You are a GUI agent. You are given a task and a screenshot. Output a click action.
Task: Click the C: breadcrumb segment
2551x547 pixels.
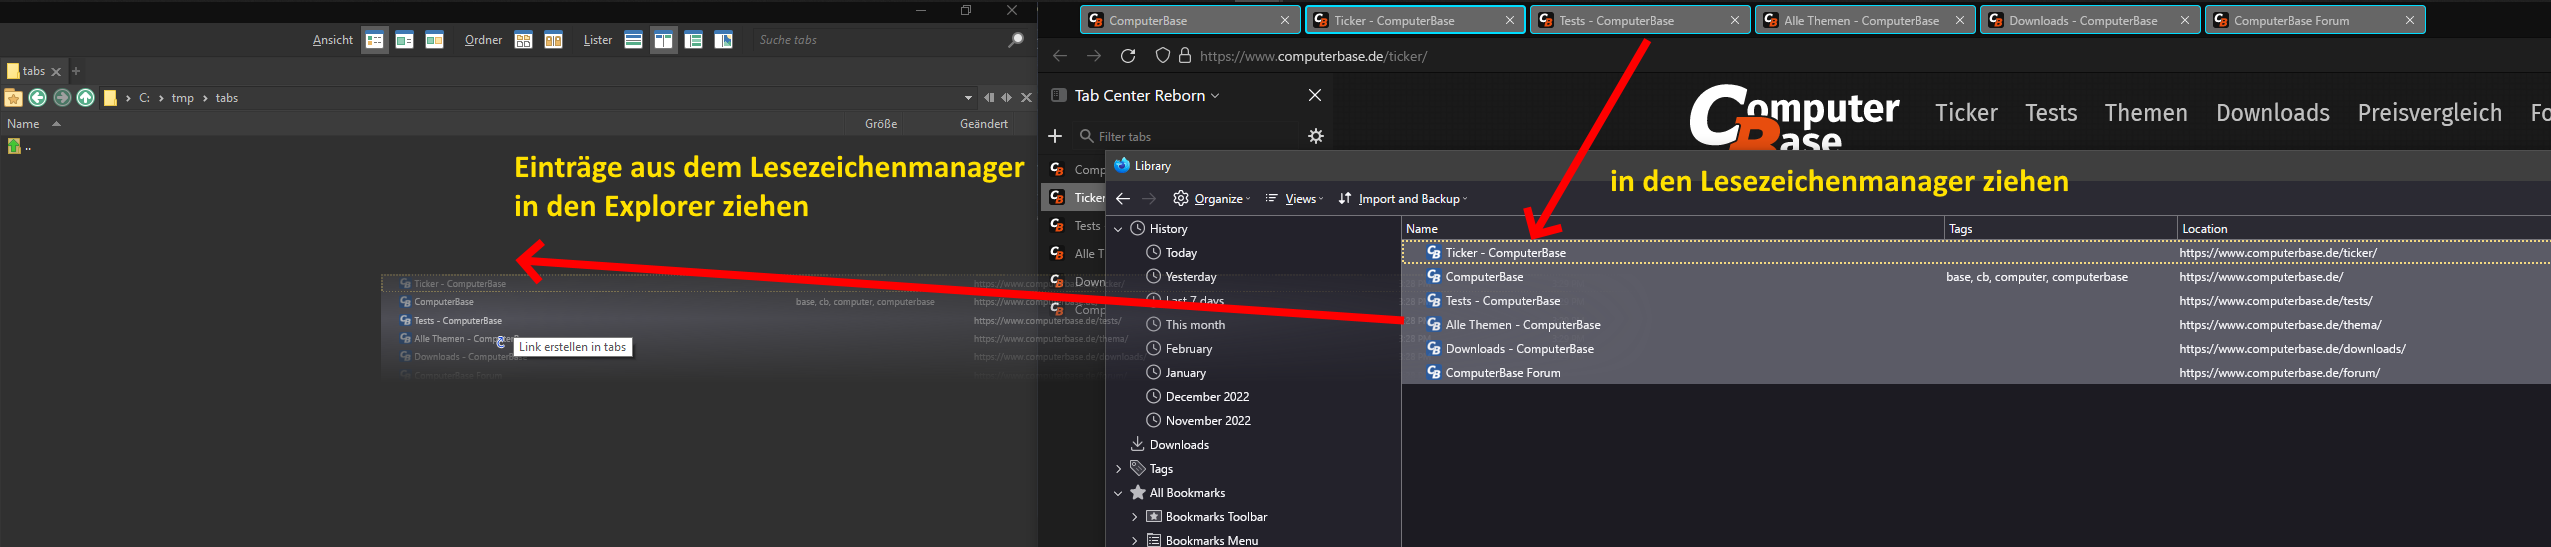[x=145, y=98]
